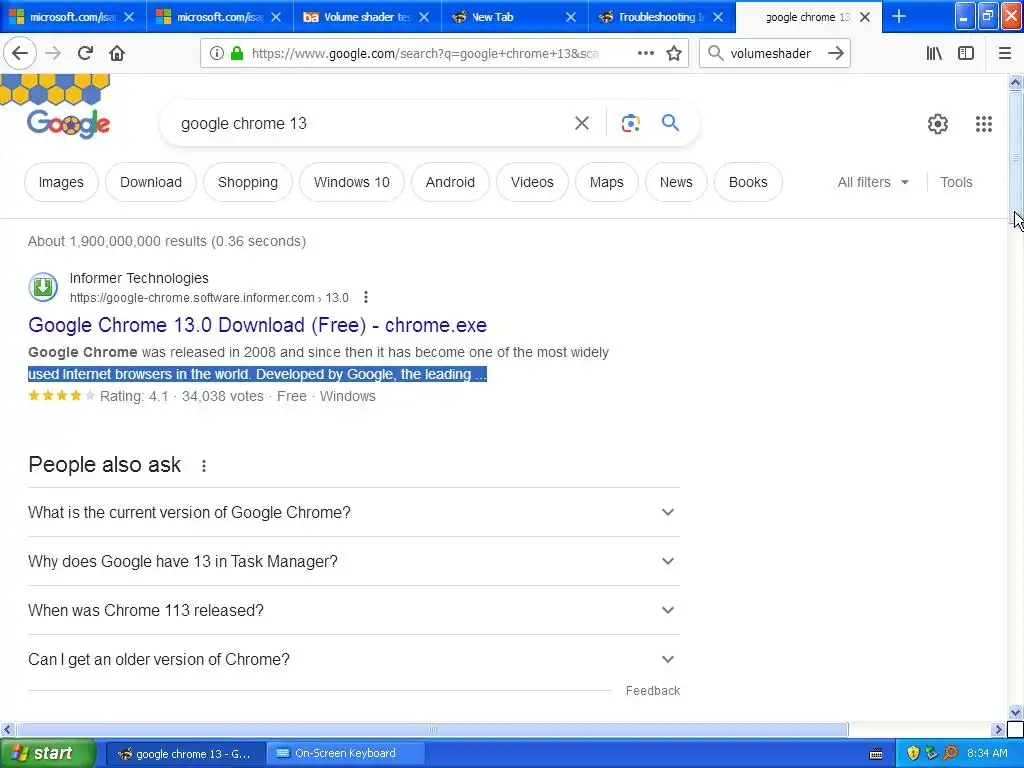Submit volumeshader search with the arrow button

[x=836, y=54]
